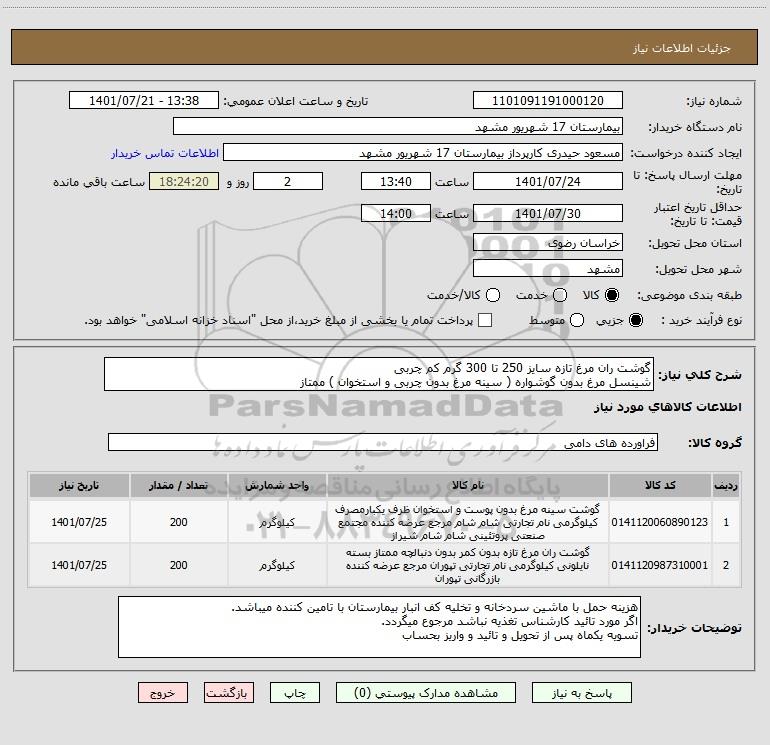
Task: Click quantity 200 in row 2
Action: click(178, 565)
